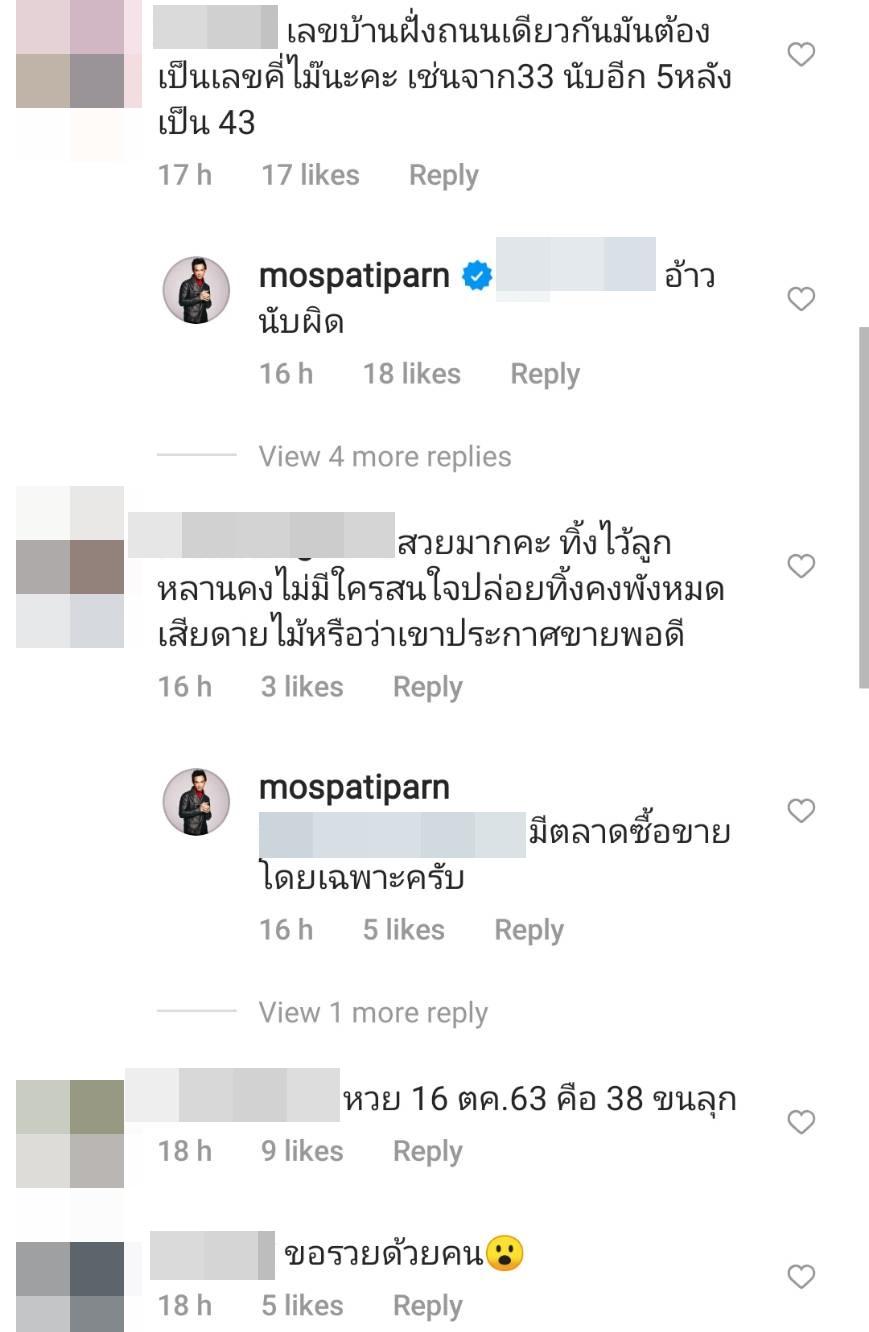Like mospatiparn's reply with 5 likes
This screenshot has width=869, height=1332.
pos(801,810)
